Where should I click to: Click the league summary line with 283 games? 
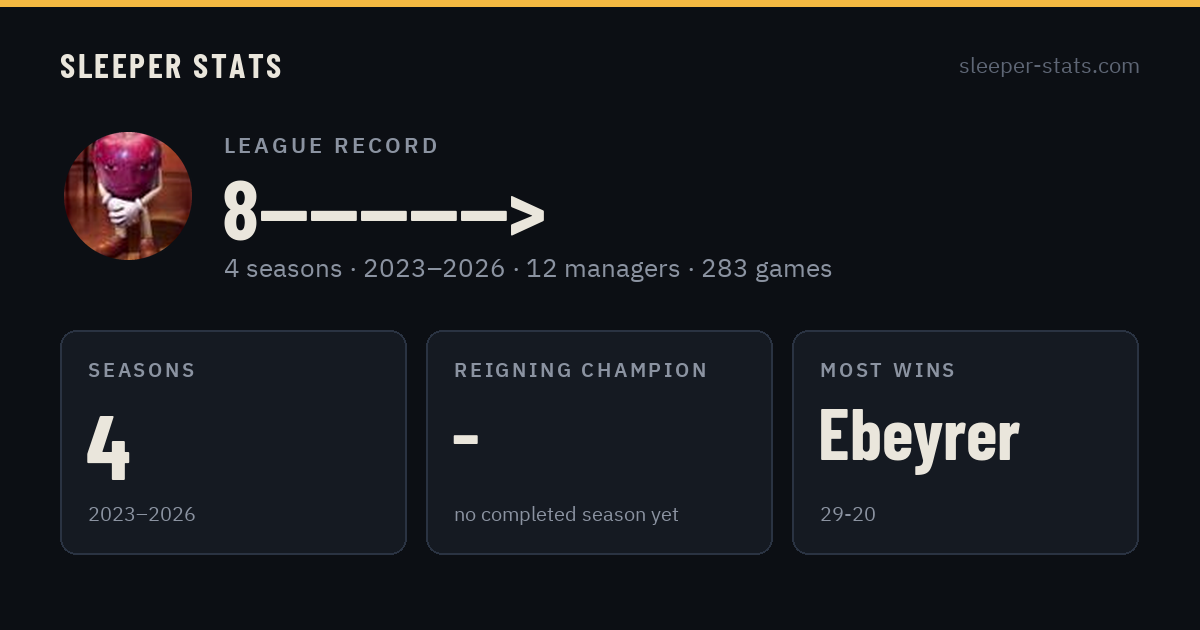click(528, 269)
